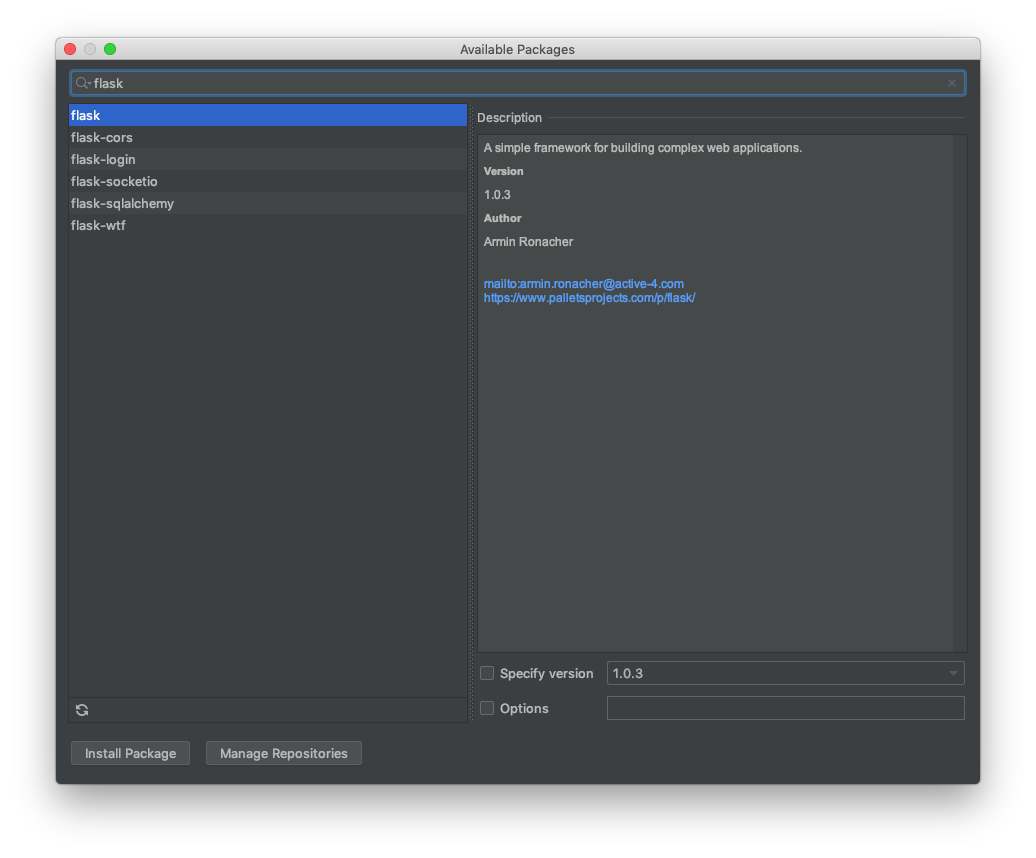Reload the package list
This screenshot has height=858, width=1036.
point(82,710)
